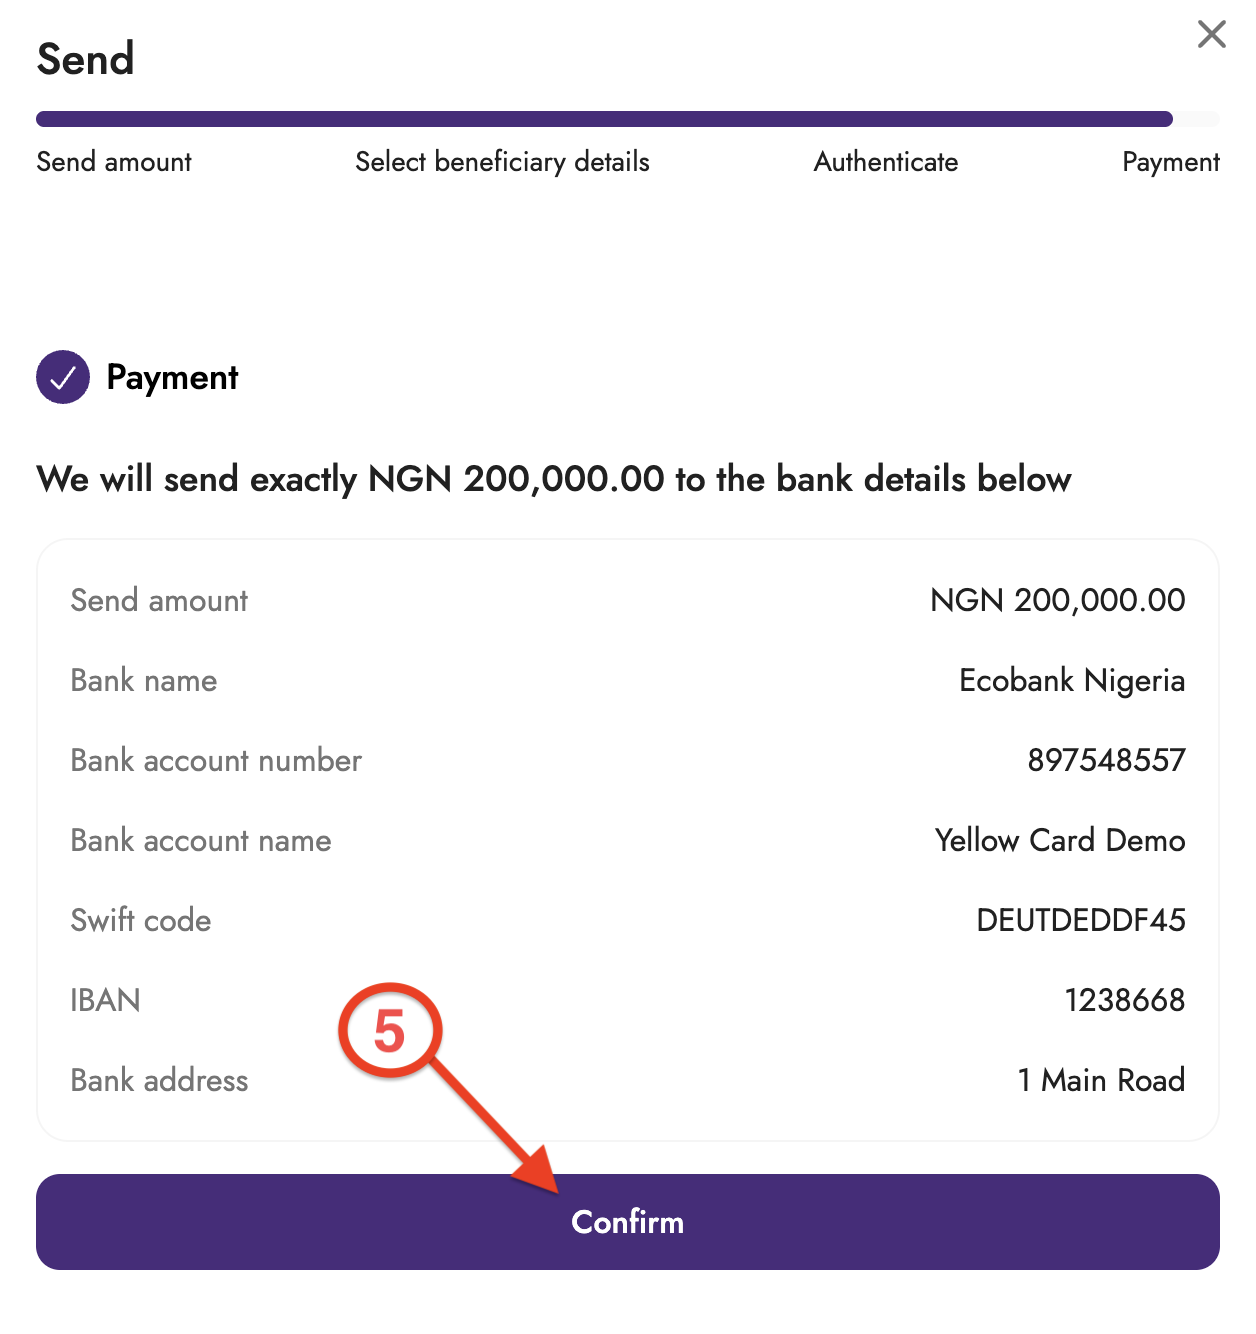Go to Select beneficiary details step

point(502,162)
